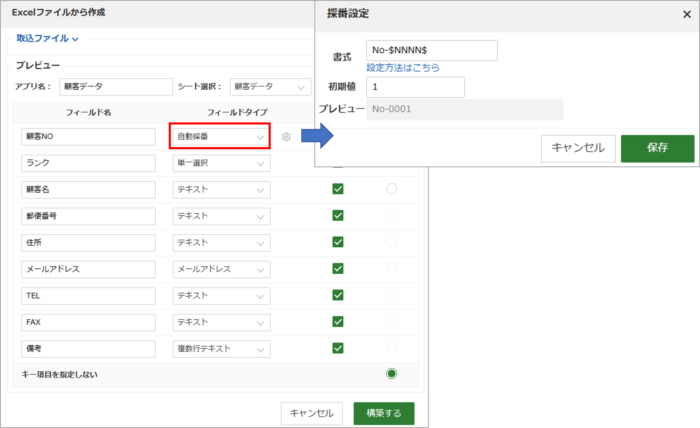Open field type dropdown showing 自動採番

point(221,137)
